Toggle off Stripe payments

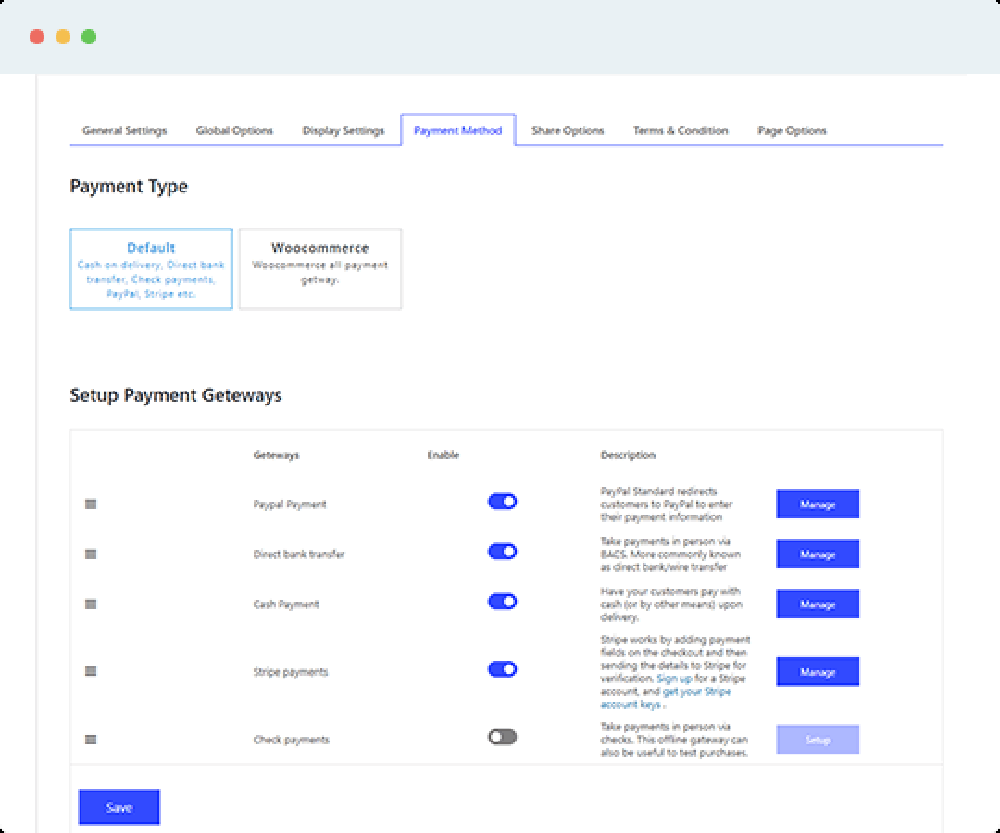click(x=503, y=669)
